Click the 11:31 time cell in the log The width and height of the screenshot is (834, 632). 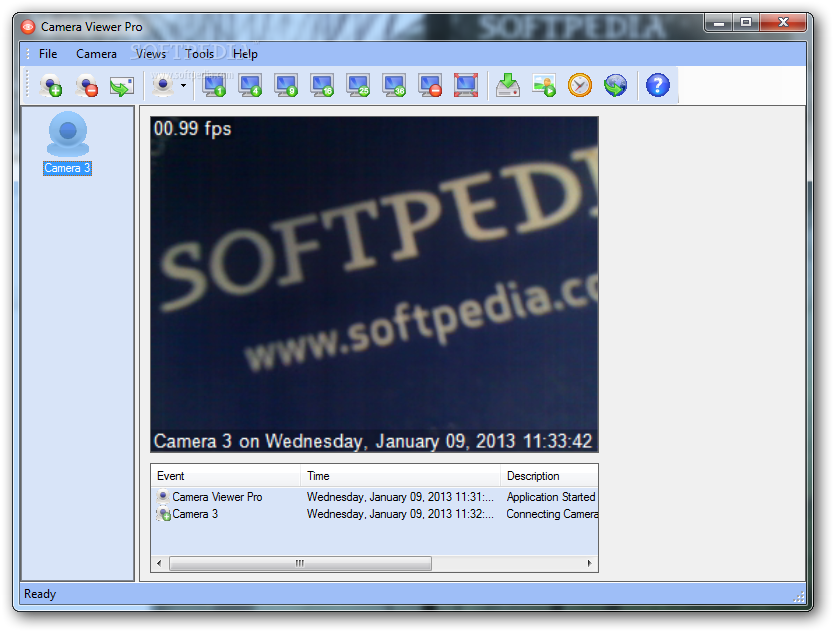coord(400,497)
